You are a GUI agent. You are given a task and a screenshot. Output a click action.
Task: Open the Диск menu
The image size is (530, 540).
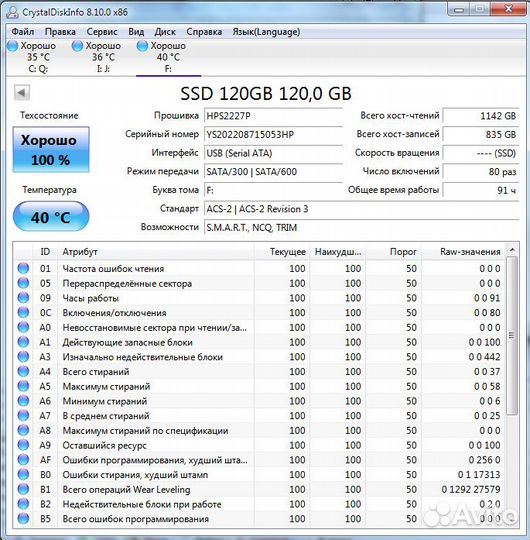[165, 32]
